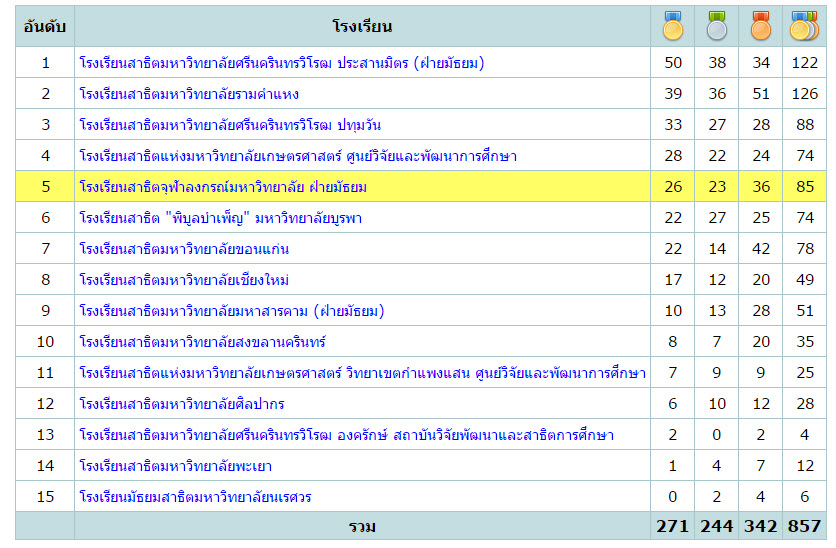Click bronze count 36 in highlighted row
Screen dimensions: 836x548
click(x=761, y=187)
